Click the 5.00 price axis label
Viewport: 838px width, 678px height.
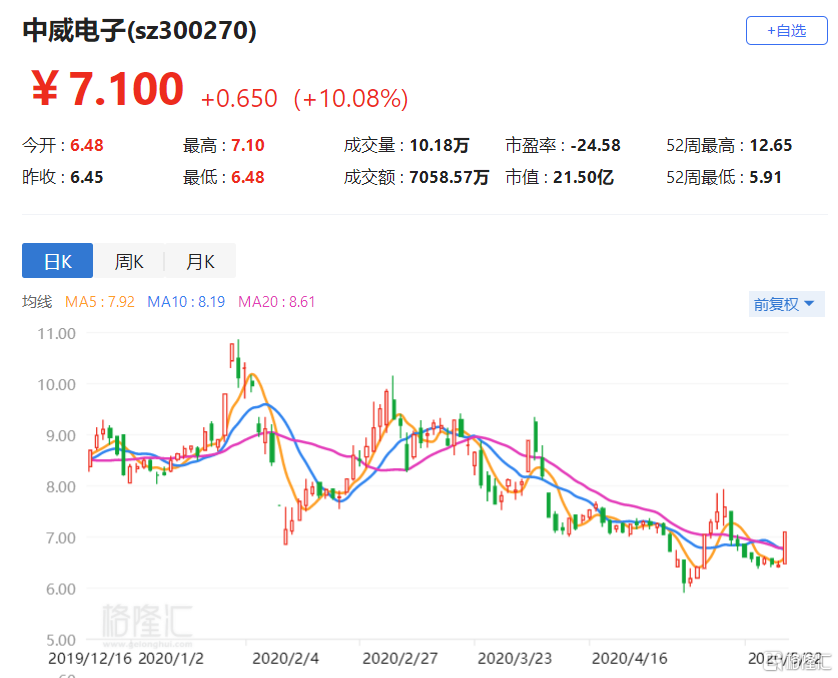pyautogui.click(x=60, y=640)
